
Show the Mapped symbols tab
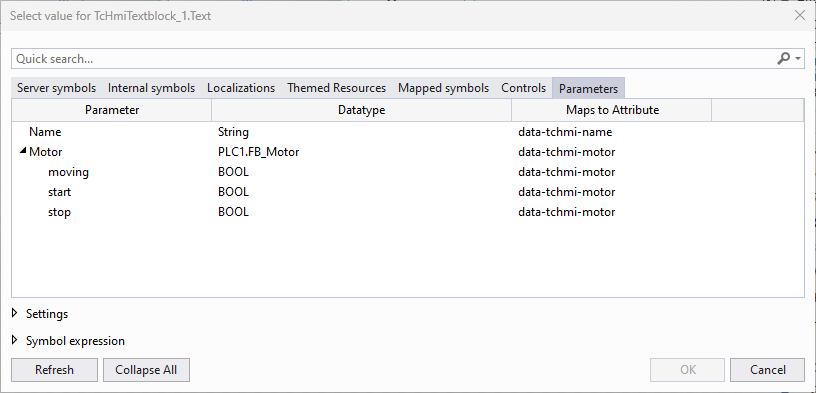click(443, 88)
